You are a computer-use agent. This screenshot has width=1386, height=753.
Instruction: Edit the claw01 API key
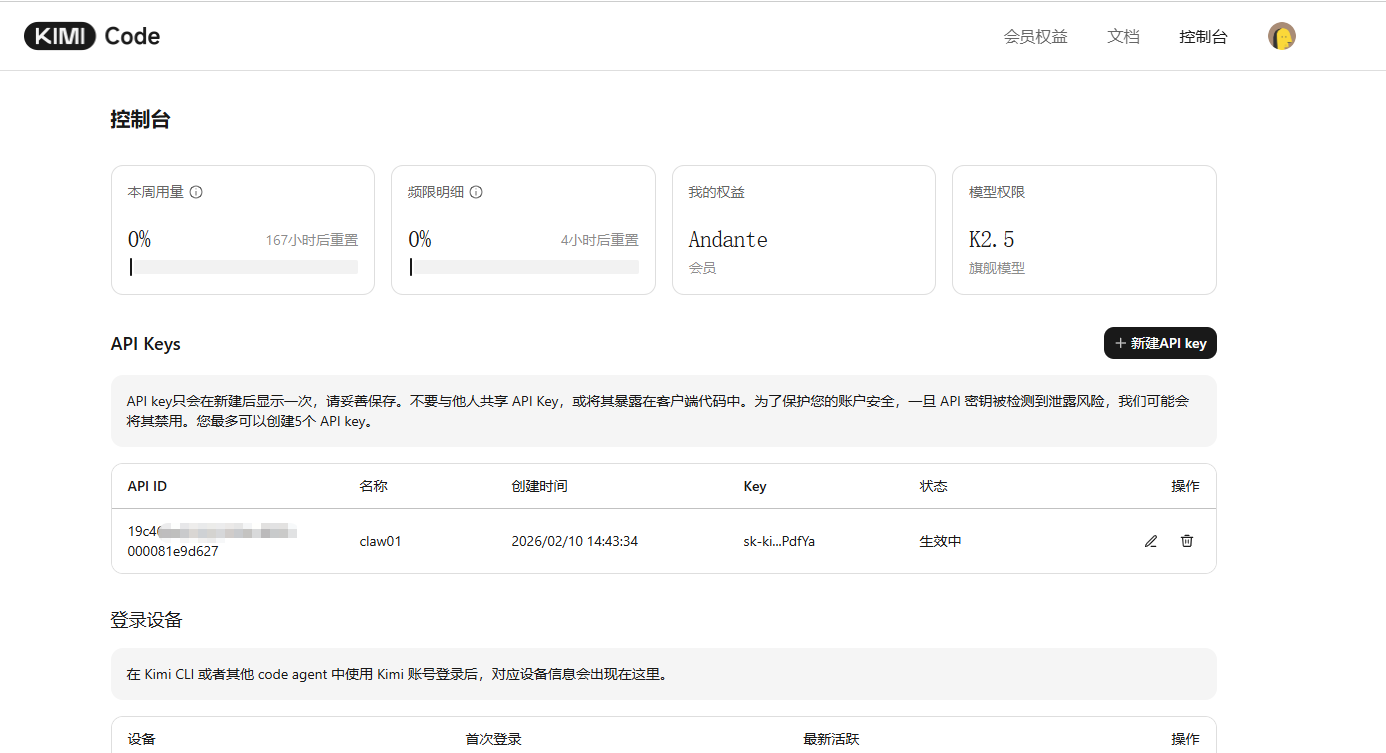1151,541
